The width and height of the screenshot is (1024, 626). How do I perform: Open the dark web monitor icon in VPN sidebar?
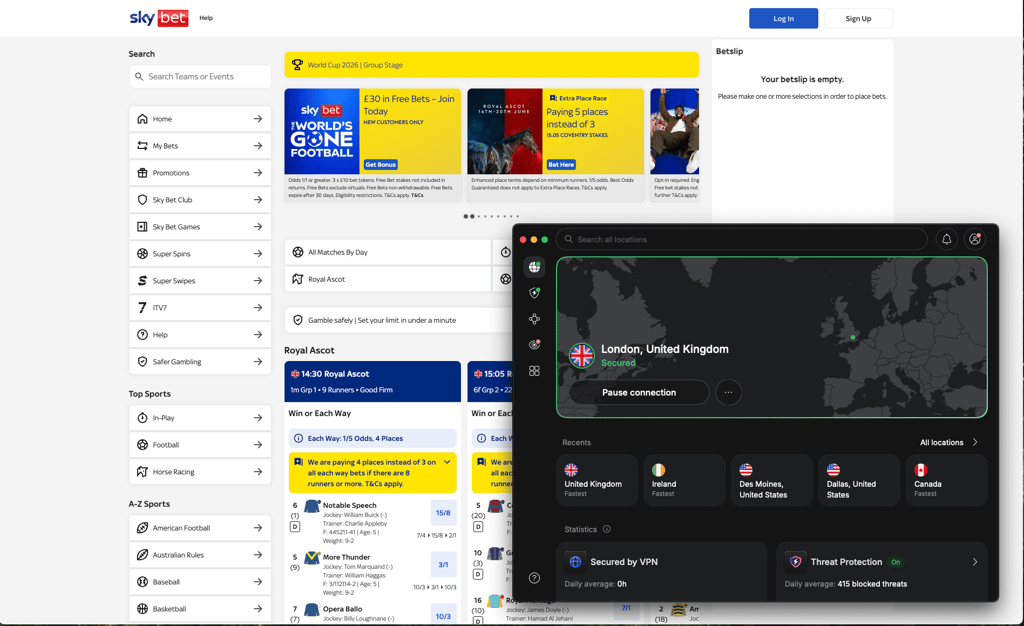tap(534, 345)
